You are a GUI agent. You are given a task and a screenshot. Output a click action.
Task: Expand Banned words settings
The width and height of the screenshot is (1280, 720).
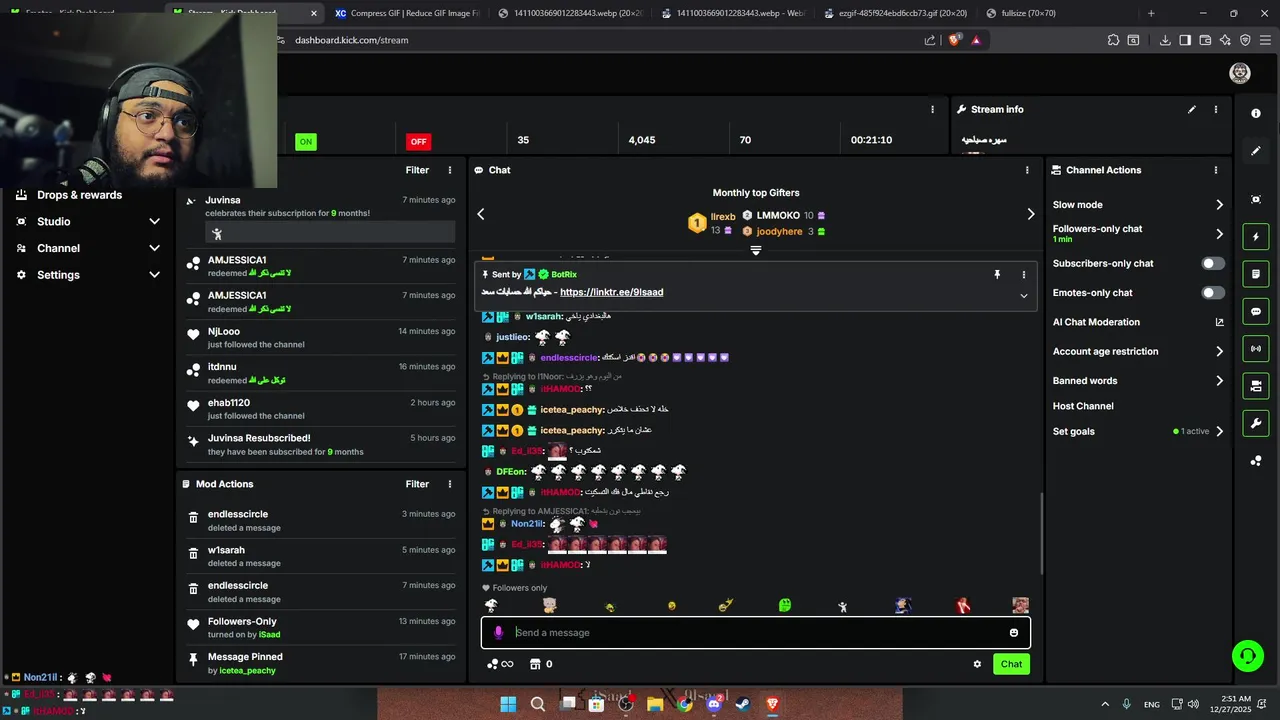pyautogui.click(x=1219, y=381)
